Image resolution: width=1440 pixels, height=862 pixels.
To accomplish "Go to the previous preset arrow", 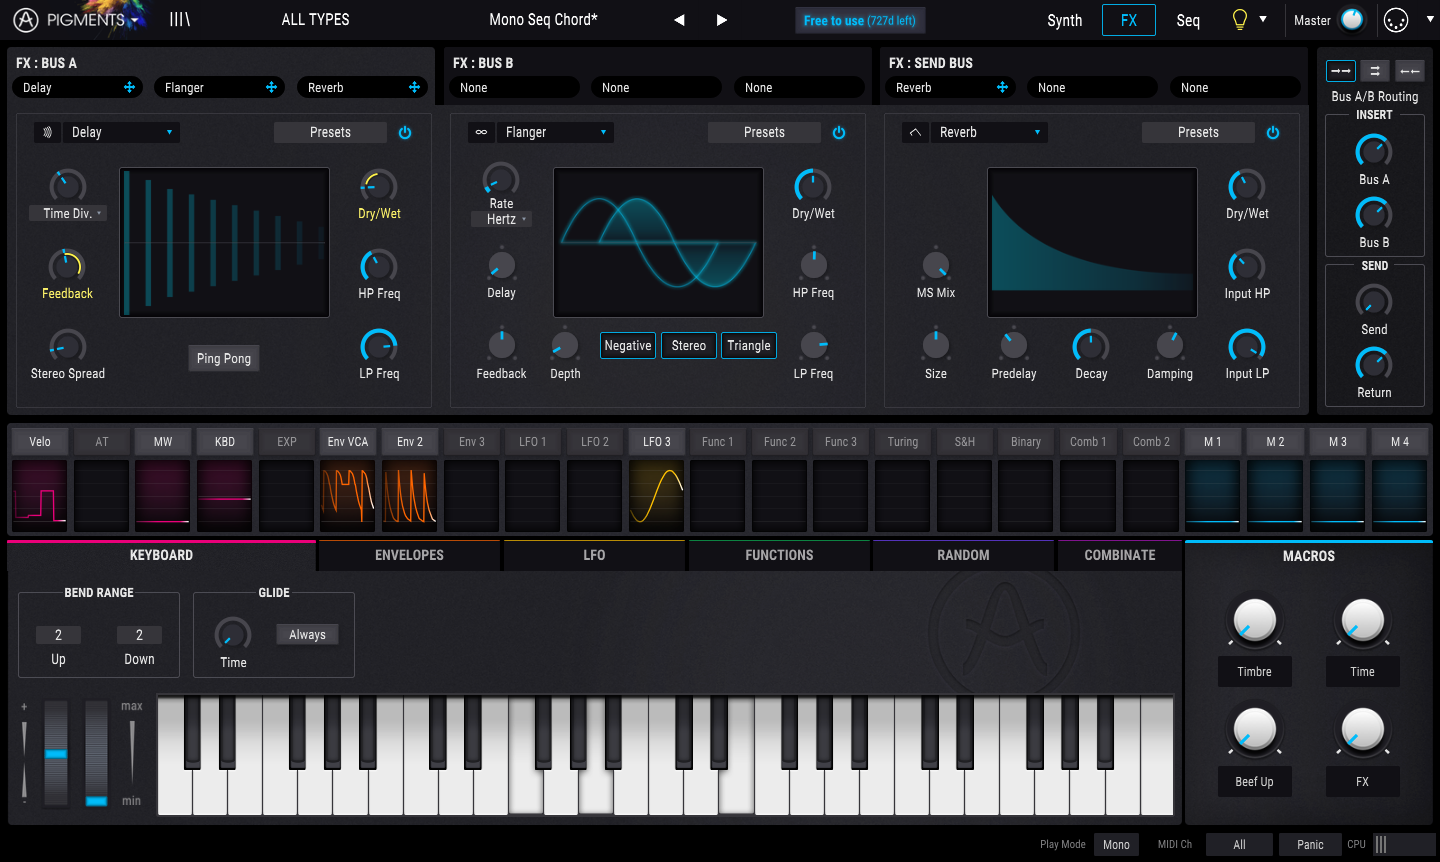I will pyautogui.click(x=679, y=20).
